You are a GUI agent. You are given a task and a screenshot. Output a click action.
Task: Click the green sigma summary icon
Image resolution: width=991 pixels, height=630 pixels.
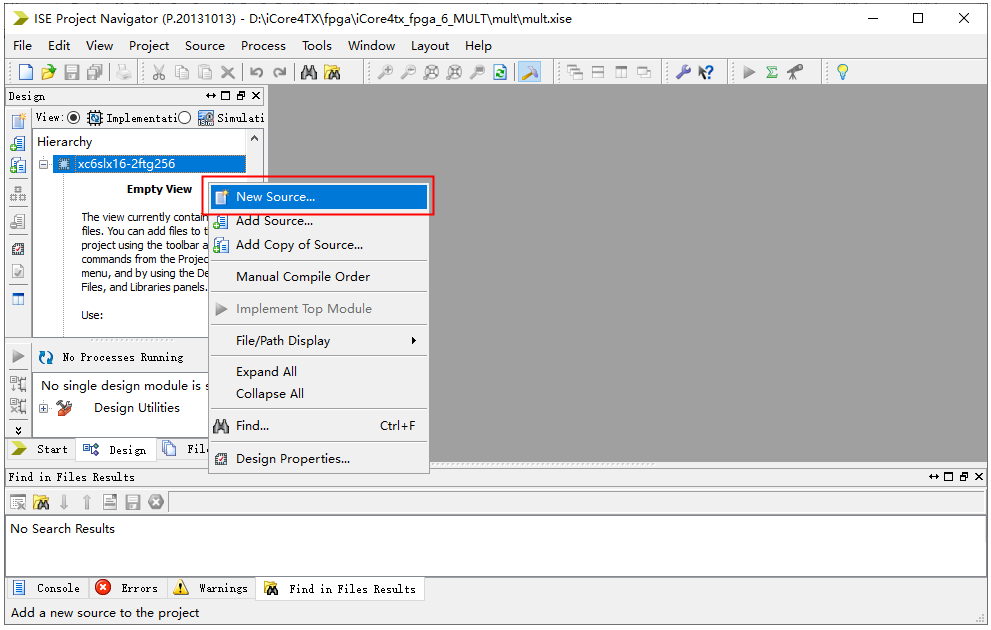[772, 72]
